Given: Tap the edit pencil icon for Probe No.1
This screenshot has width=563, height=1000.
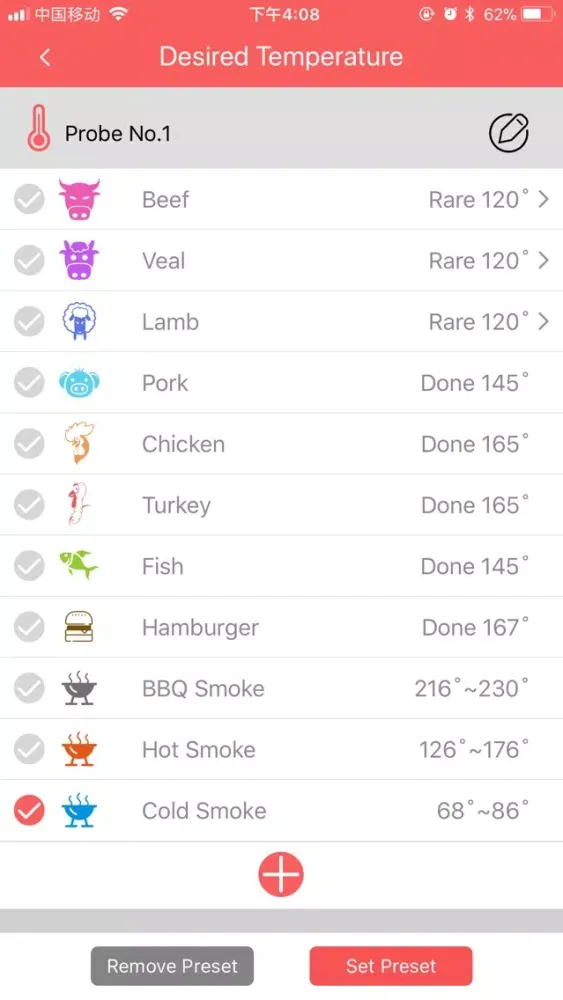Looking at the screenshot, I should coord(508,133).
